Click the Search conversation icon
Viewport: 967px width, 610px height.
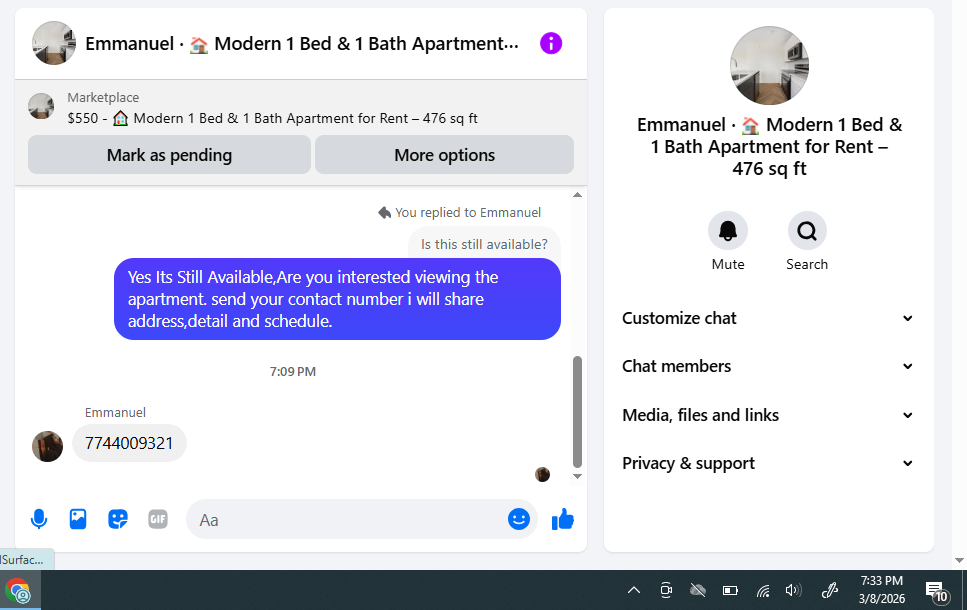tap(807, 231)
